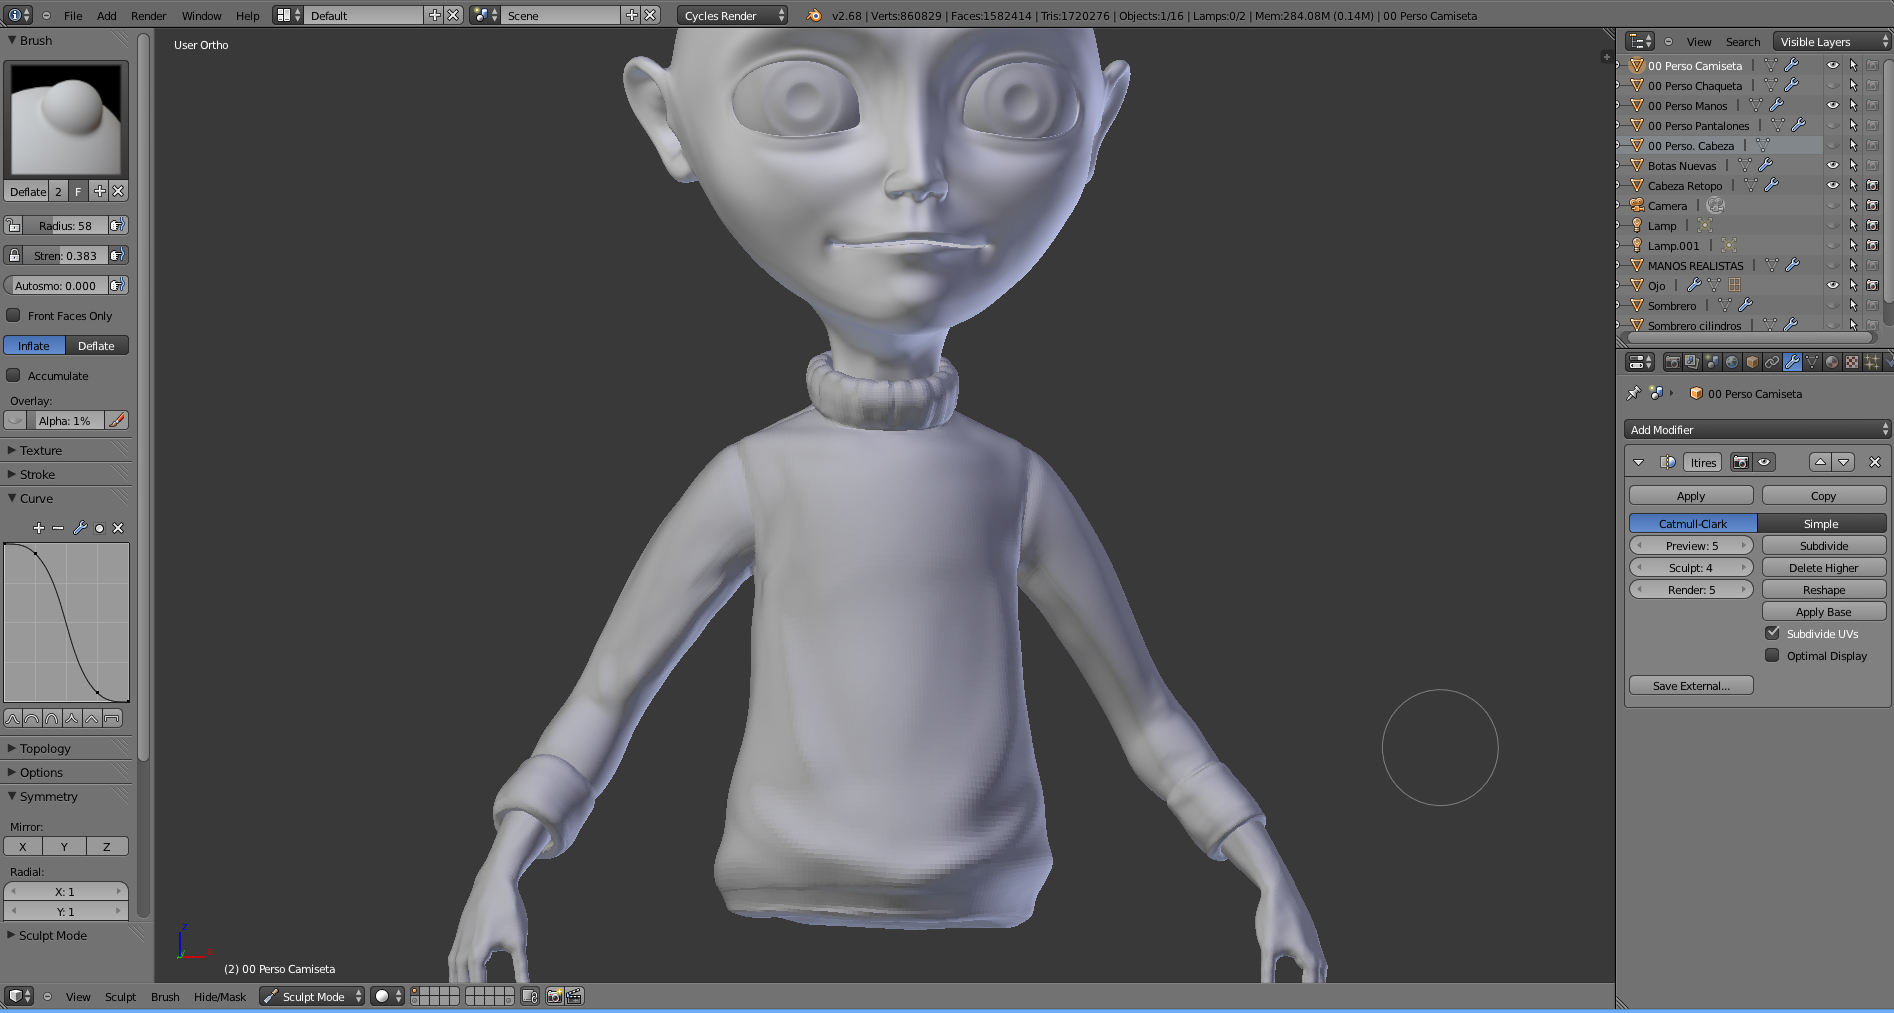Unlink the Deflate brush datablock
1894x1013 pixels.
(x=118, y=191)
